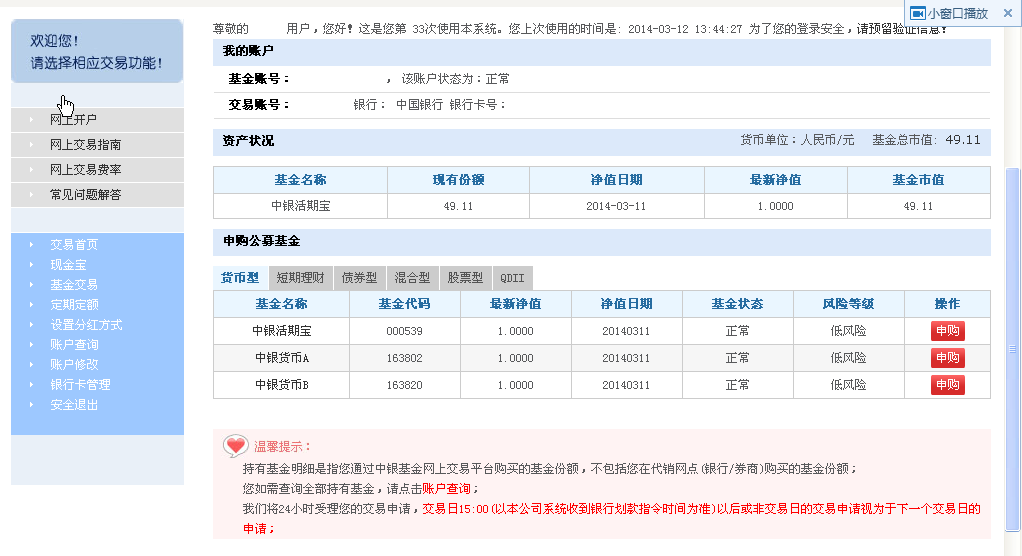This screenshot has height=556, width=1022.
Task: Expand the 定期定额 sidebar entry
Action: click(x=74, y=305)
